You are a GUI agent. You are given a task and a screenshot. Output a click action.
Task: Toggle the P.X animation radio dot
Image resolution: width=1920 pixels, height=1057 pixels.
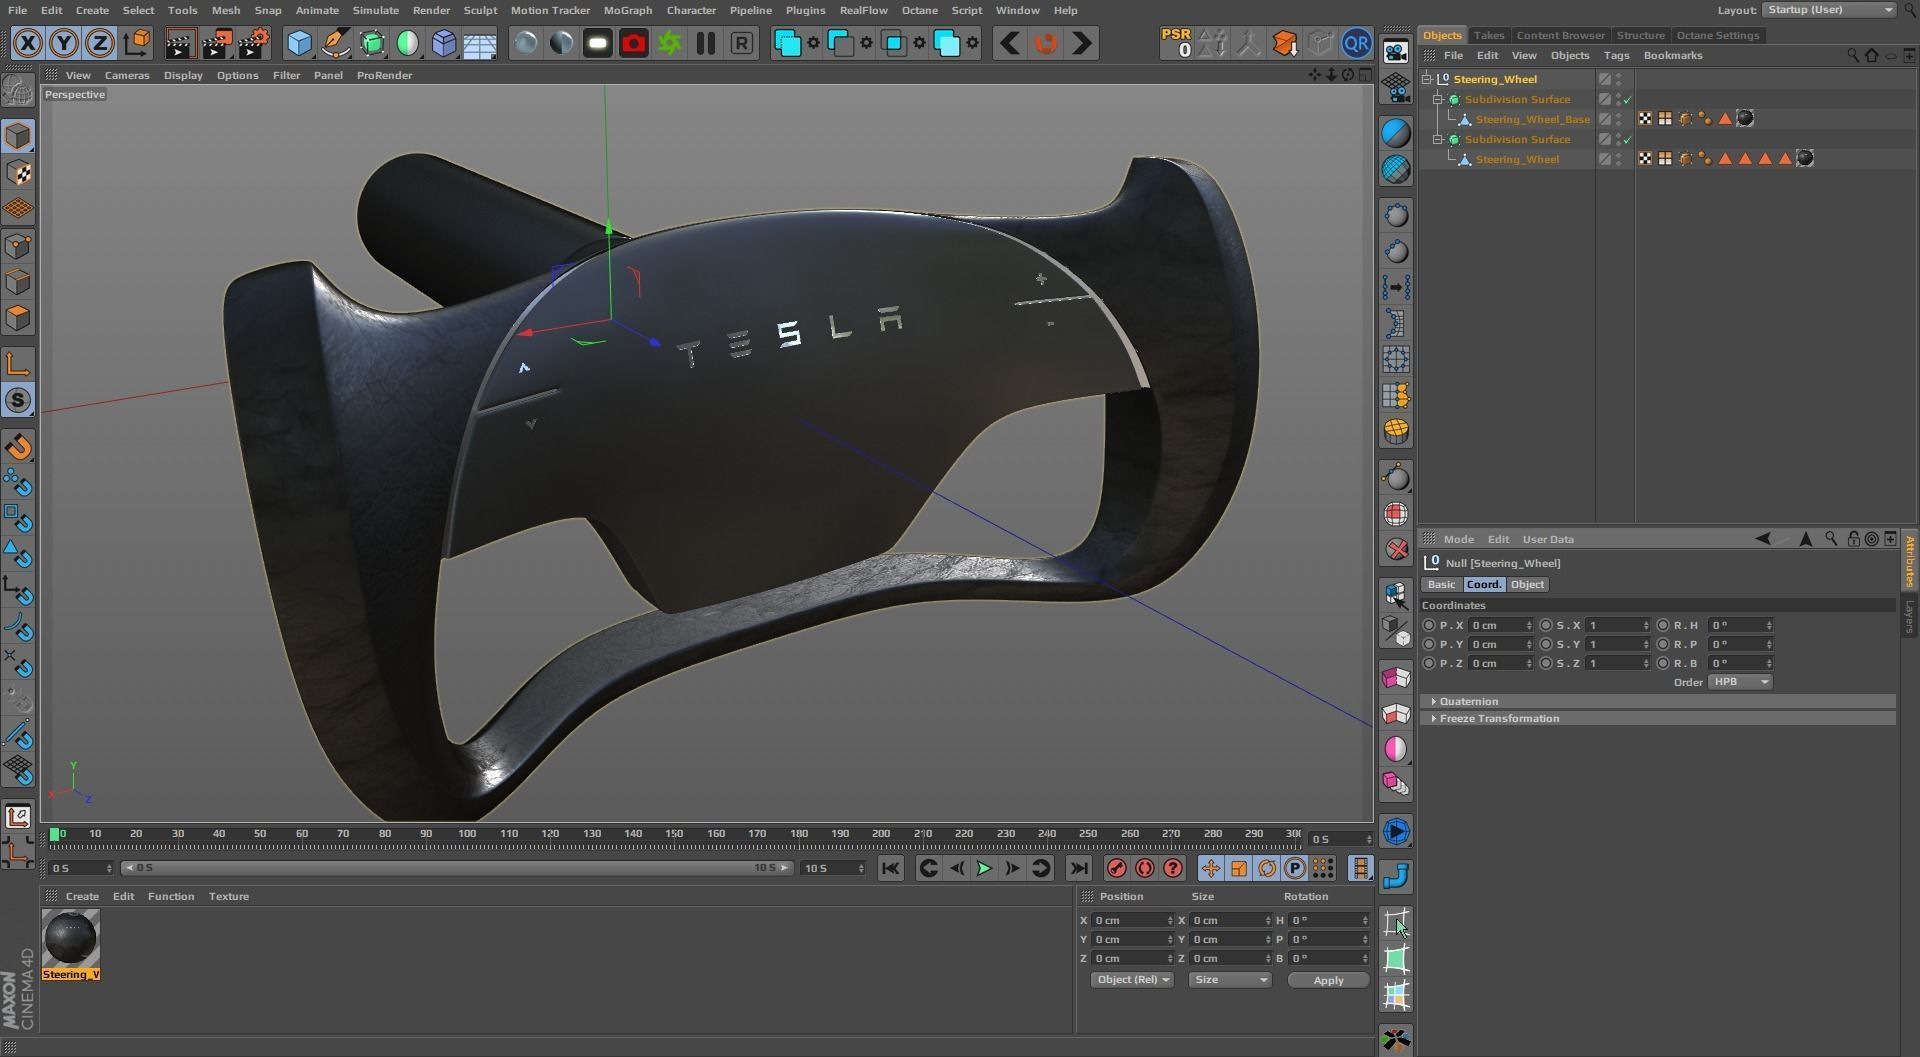[x=1429, y=625]
